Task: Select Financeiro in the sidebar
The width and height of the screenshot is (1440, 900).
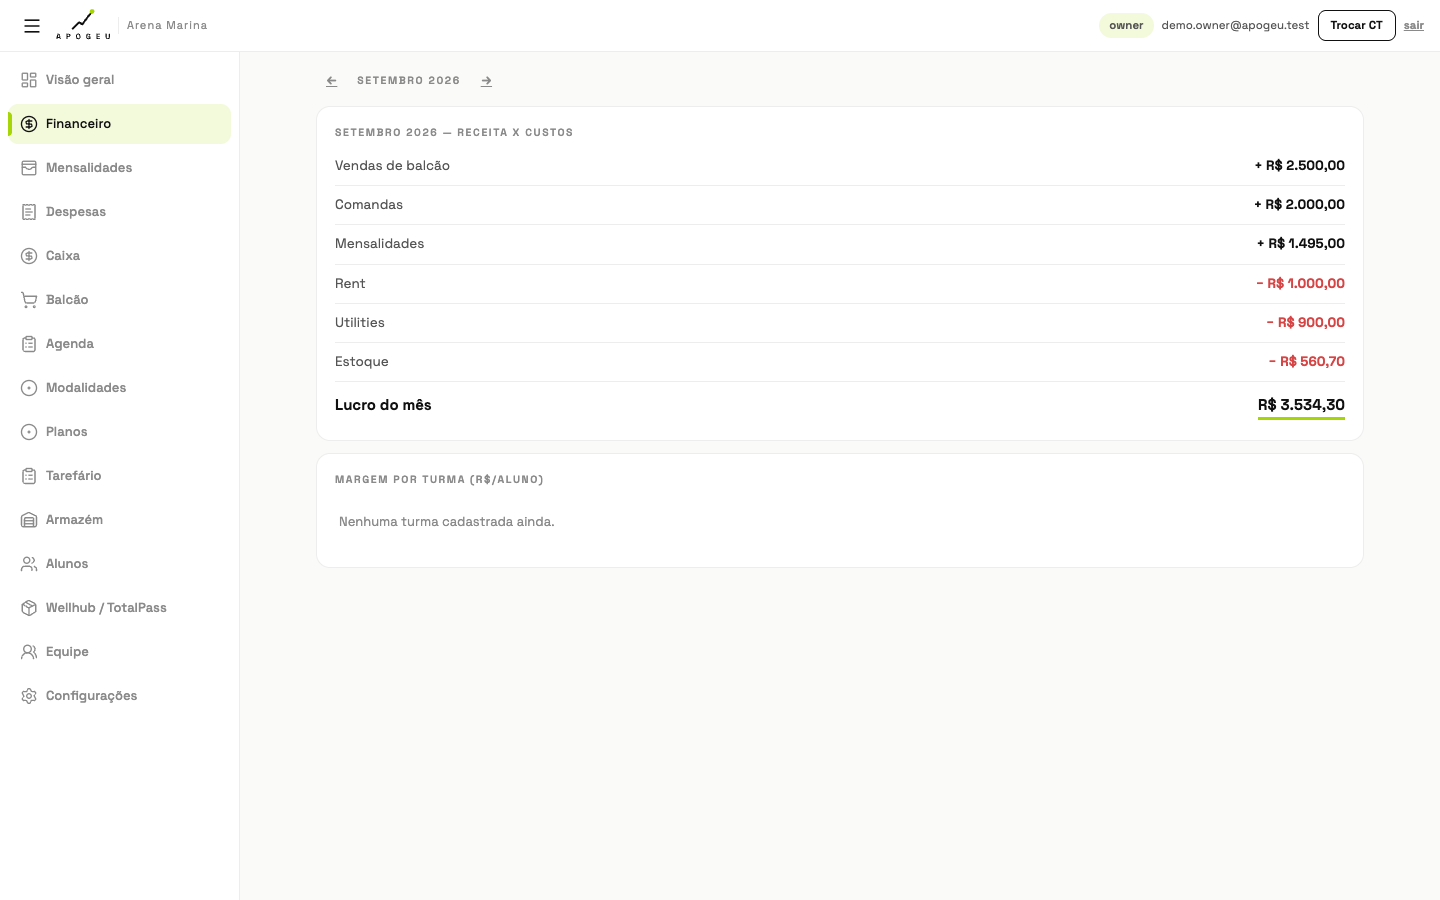Action: point(119,124)
